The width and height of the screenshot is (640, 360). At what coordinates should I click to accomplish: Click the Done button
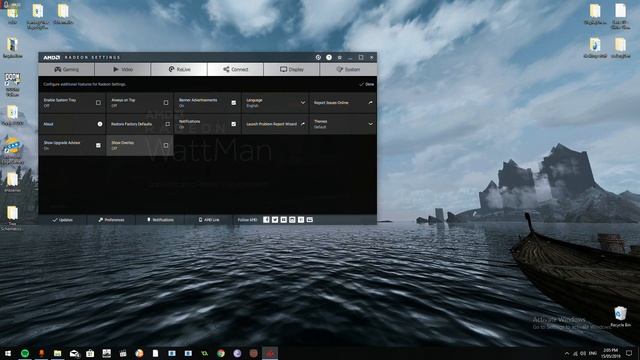(x=367, y=84)
